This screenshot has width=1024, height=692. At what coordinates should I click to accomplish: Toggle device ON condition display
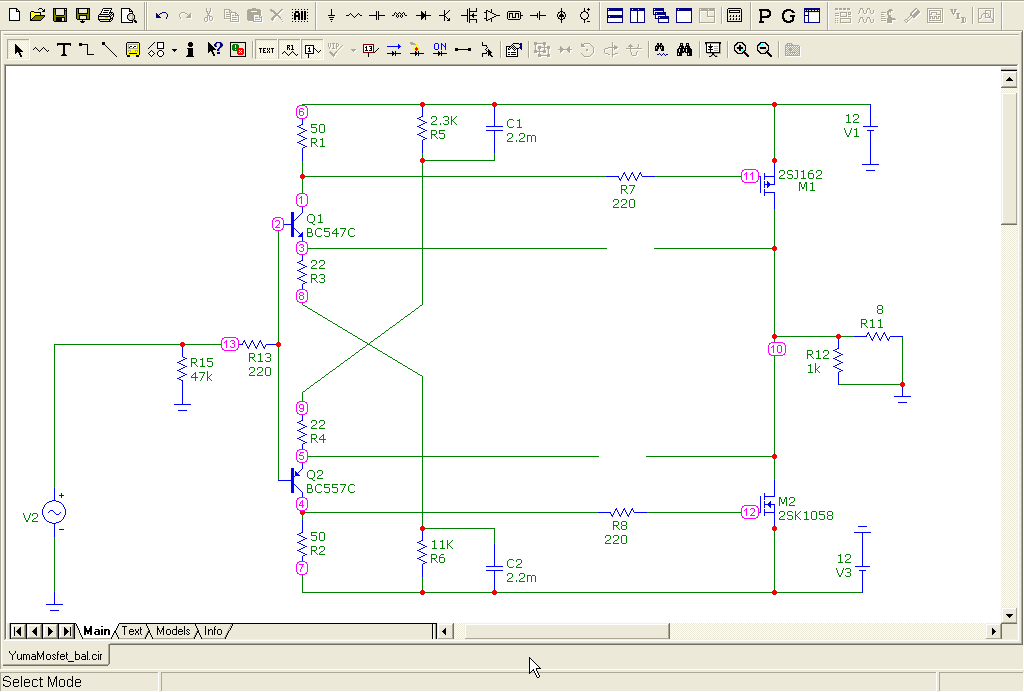[x=440, y=50]
